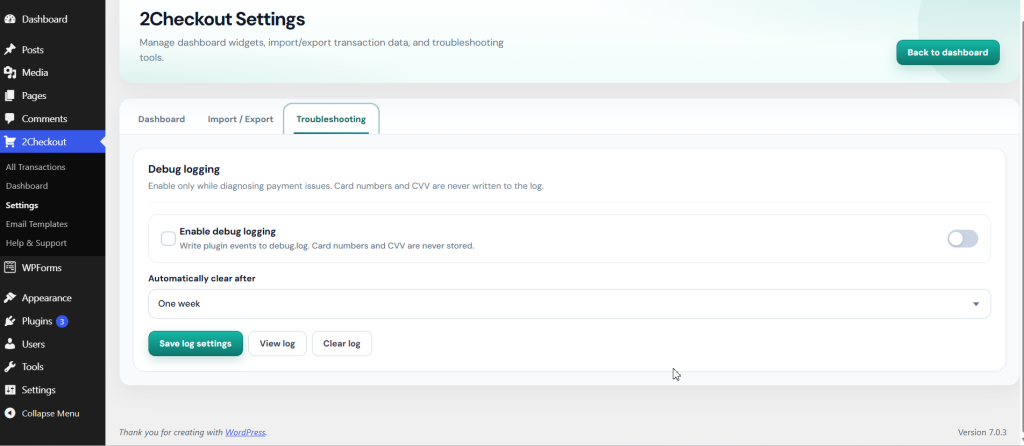Switch to the Dashboard settings tab
The height and width of the screenshot is (446, 1024).
point(161,119)
